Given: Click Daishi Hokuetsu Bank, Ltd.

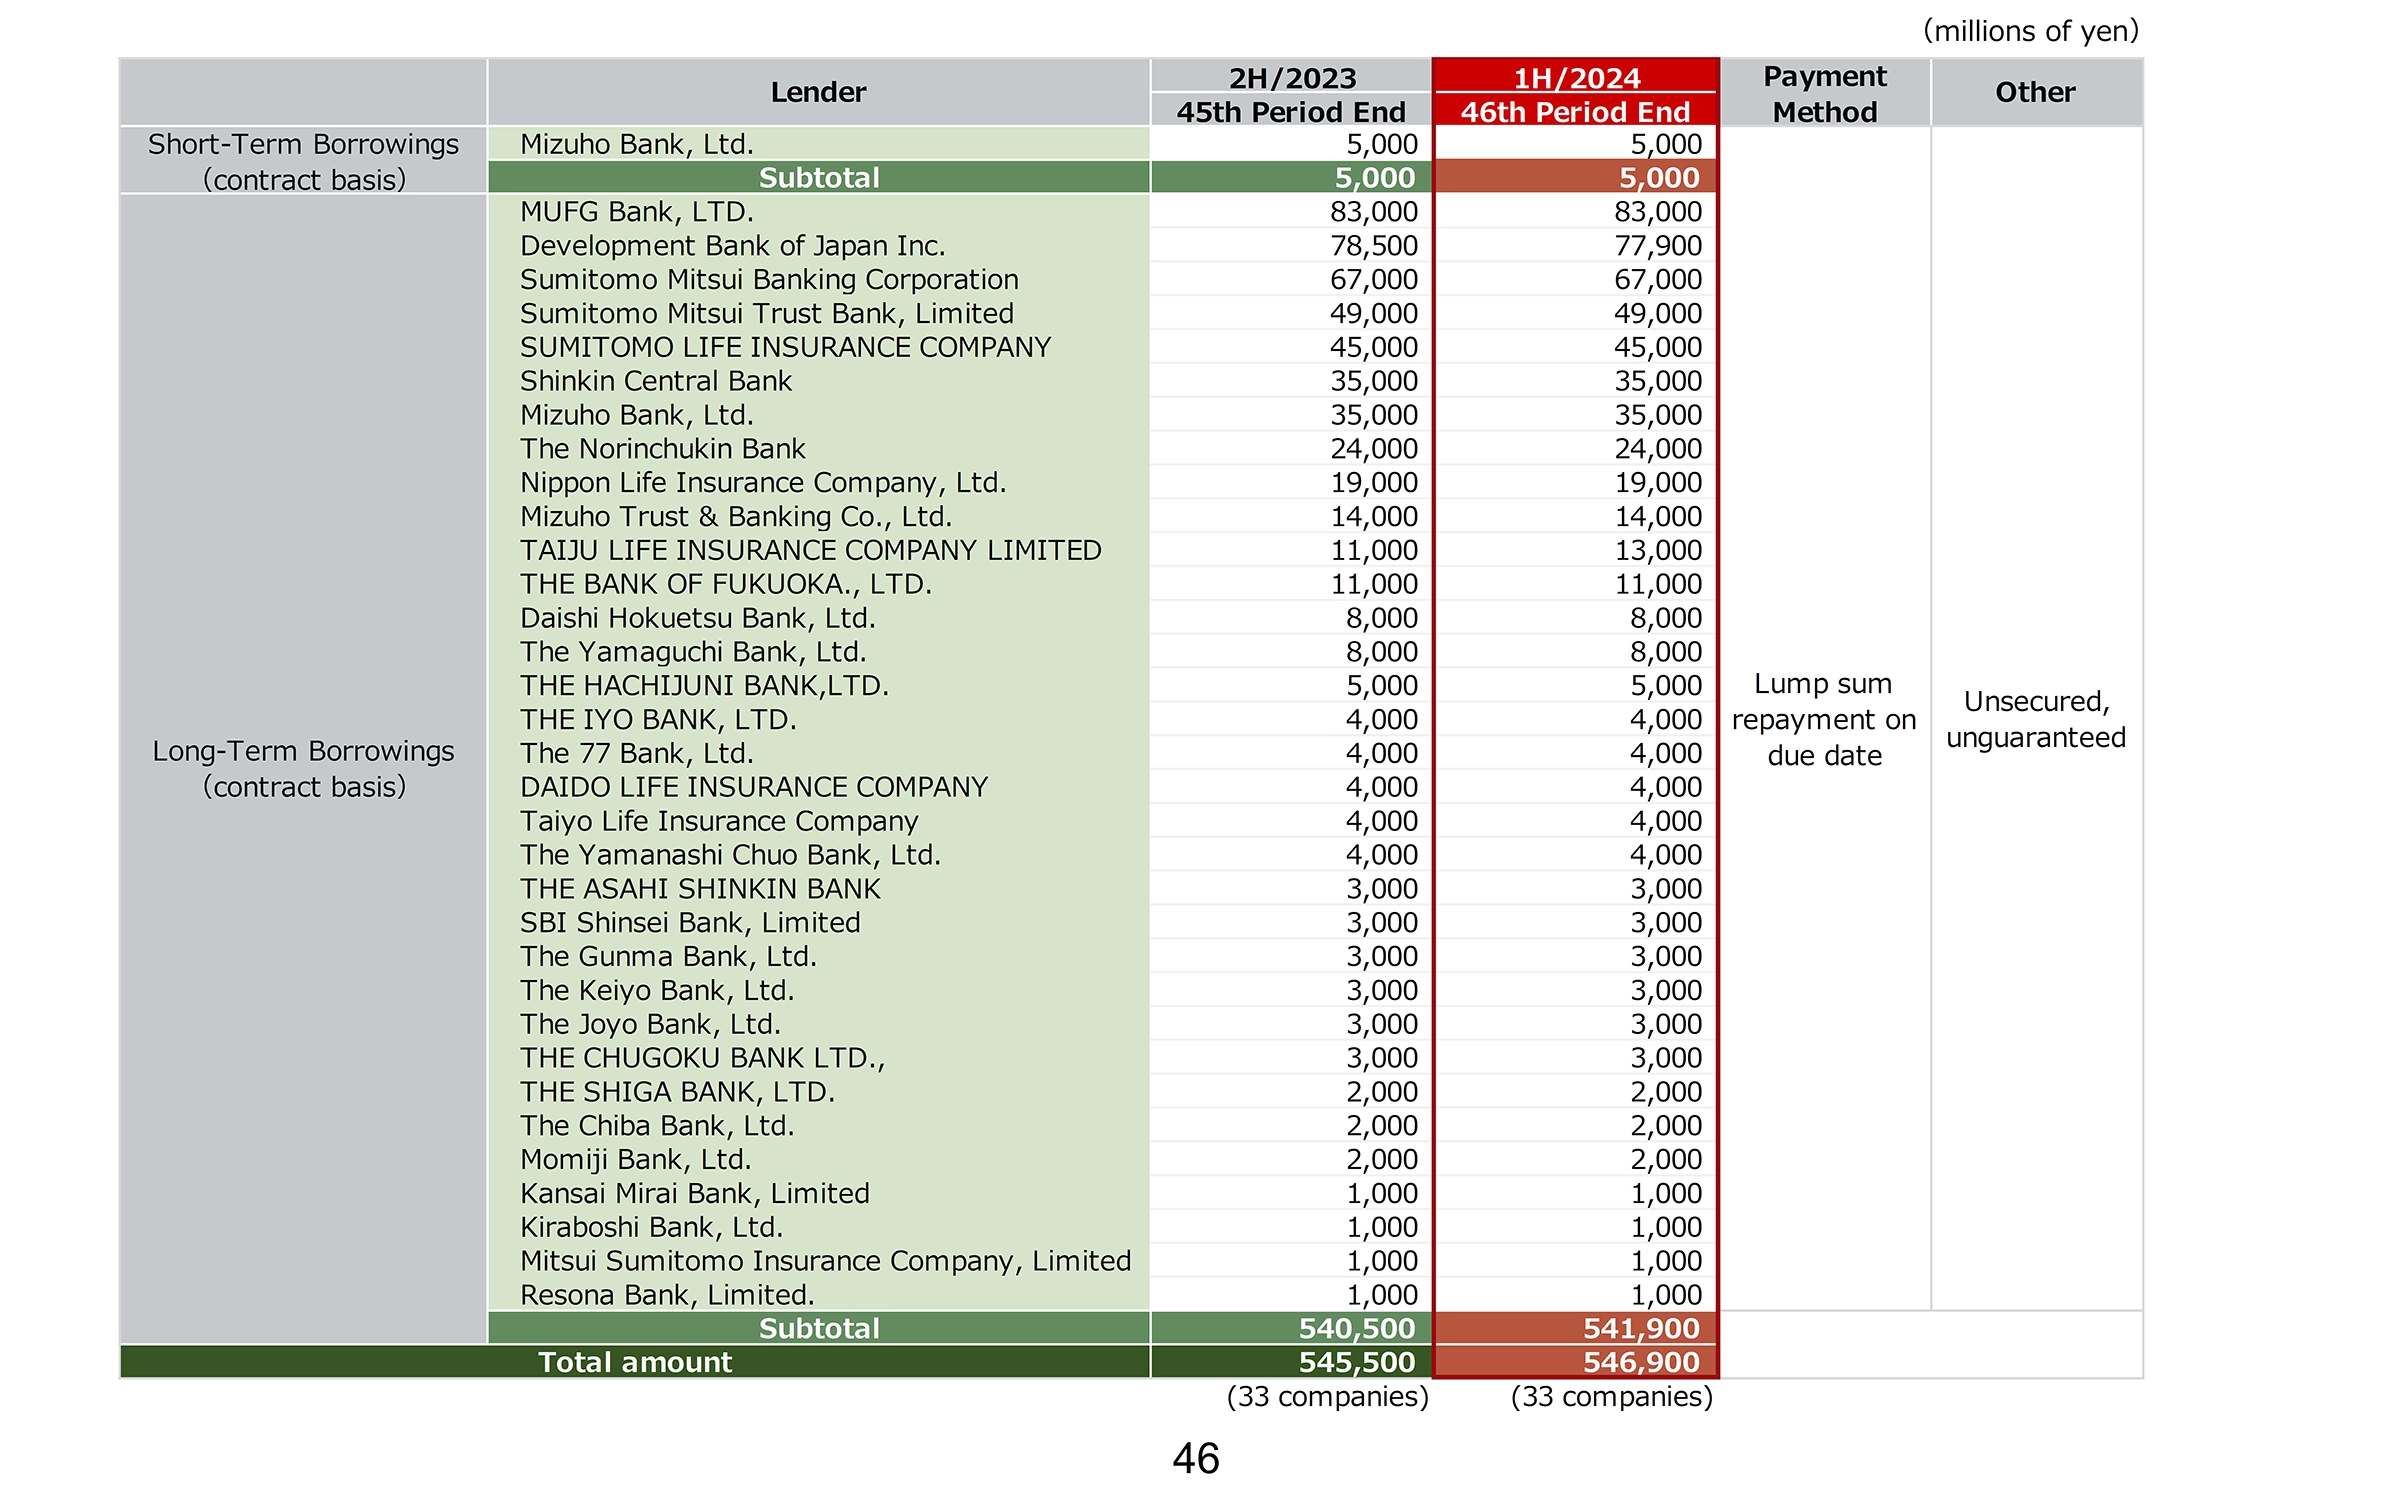Looking at the screenshot, I should point(697,618).
